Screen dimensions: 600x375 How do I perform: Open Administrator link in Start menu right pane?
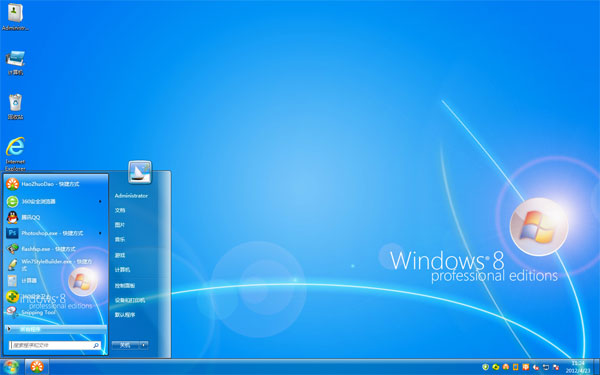[x=131, y=196]
